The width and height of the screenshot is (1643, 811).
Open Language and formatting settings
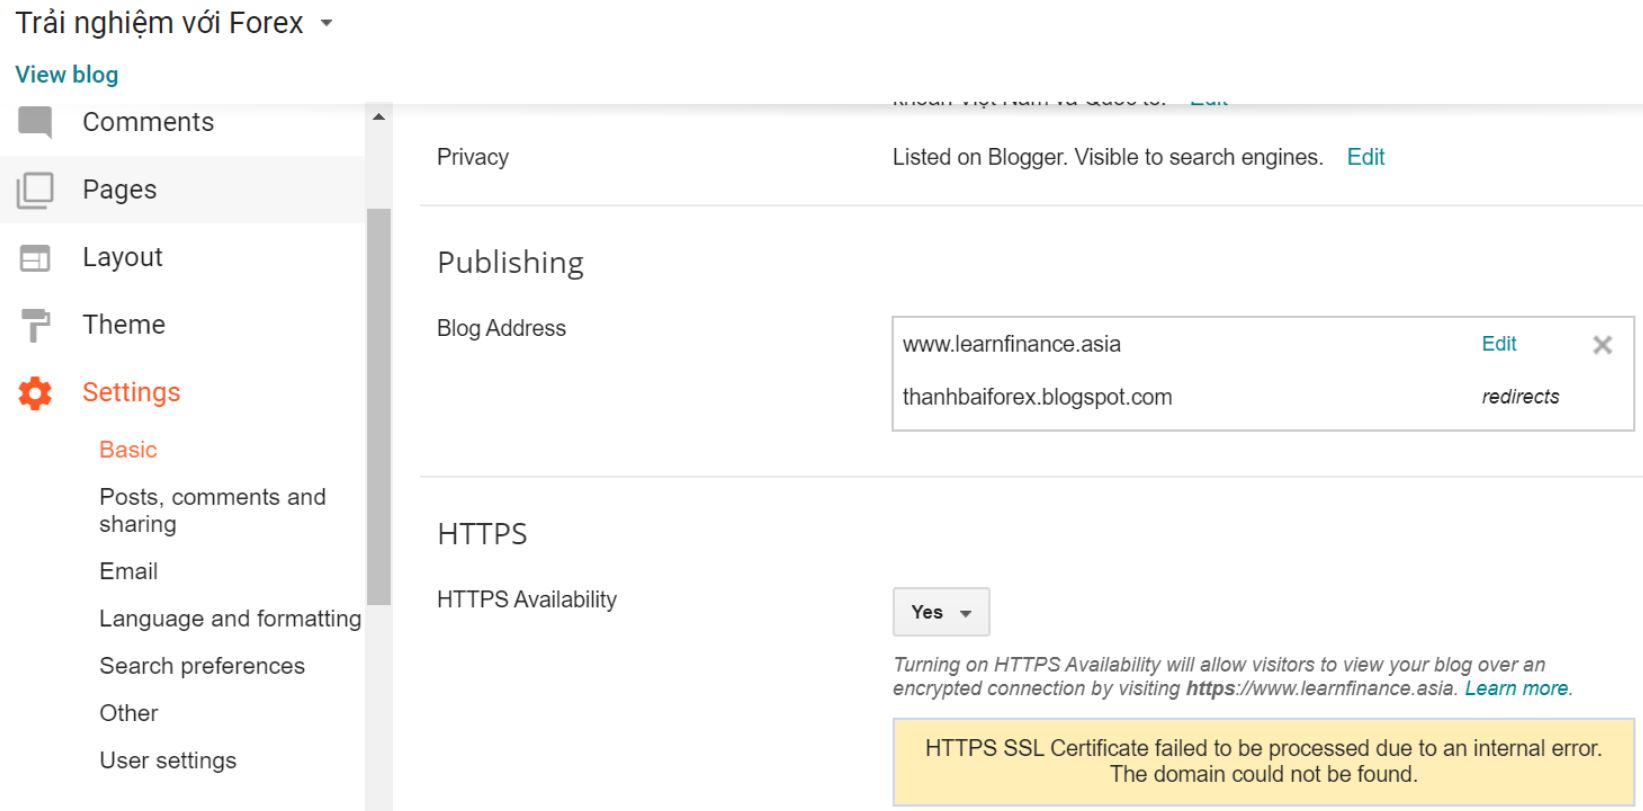(x=229, y=619)
